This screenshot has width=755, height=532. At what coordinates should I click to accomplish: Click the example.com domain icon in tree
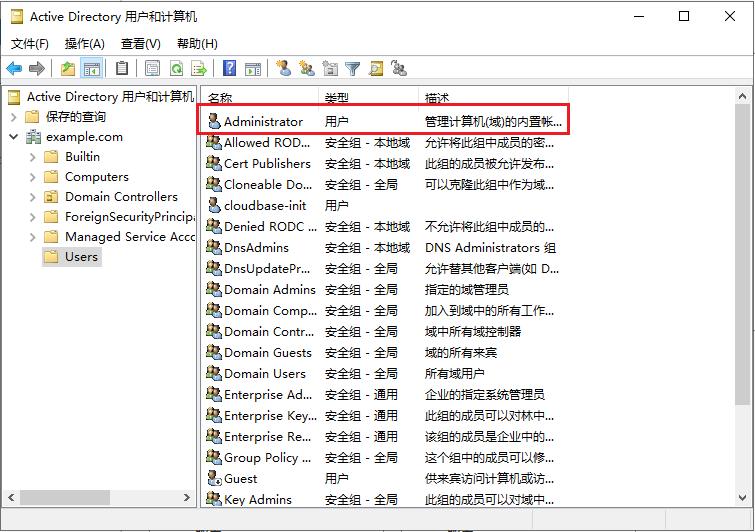pyautogui.click(x=33, y=137)
